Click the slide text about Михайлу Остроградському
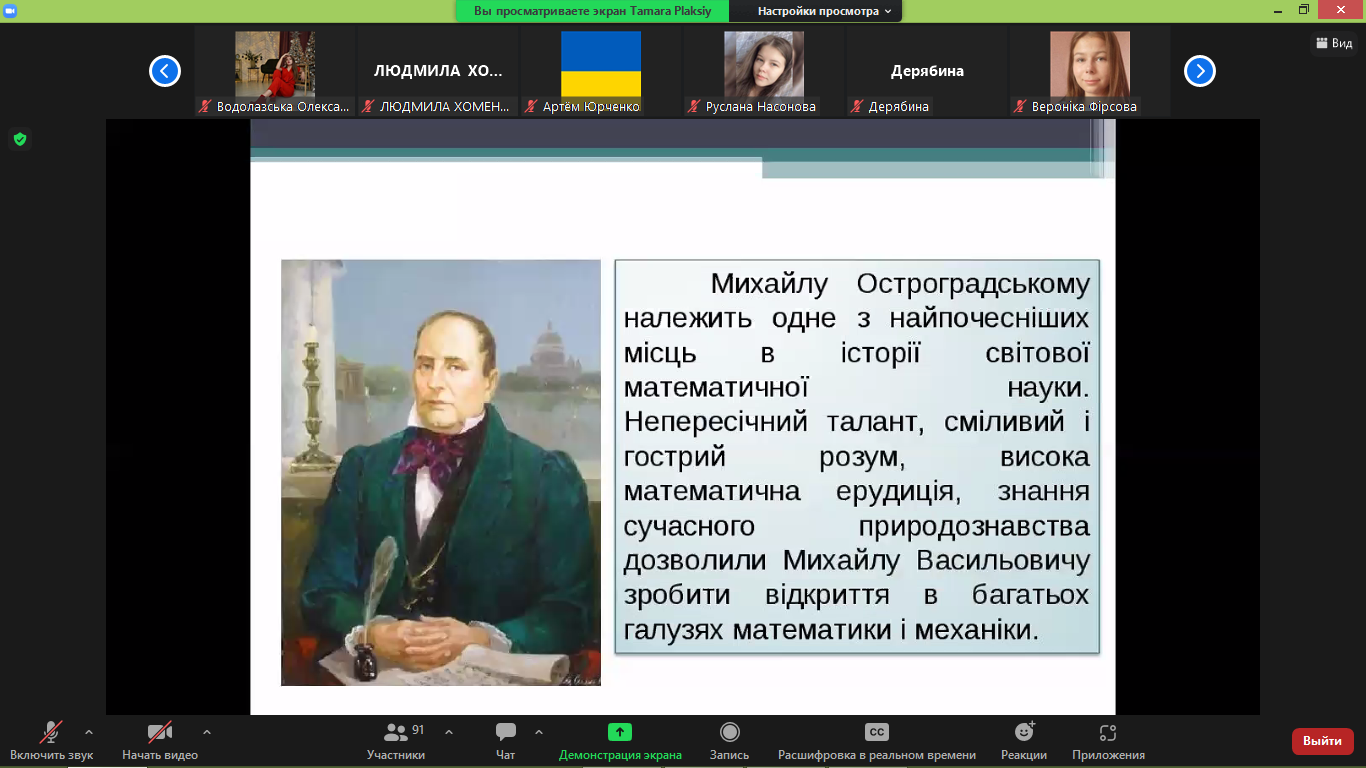The height and width of the screenshot is (768, 1366). [857, 456]
